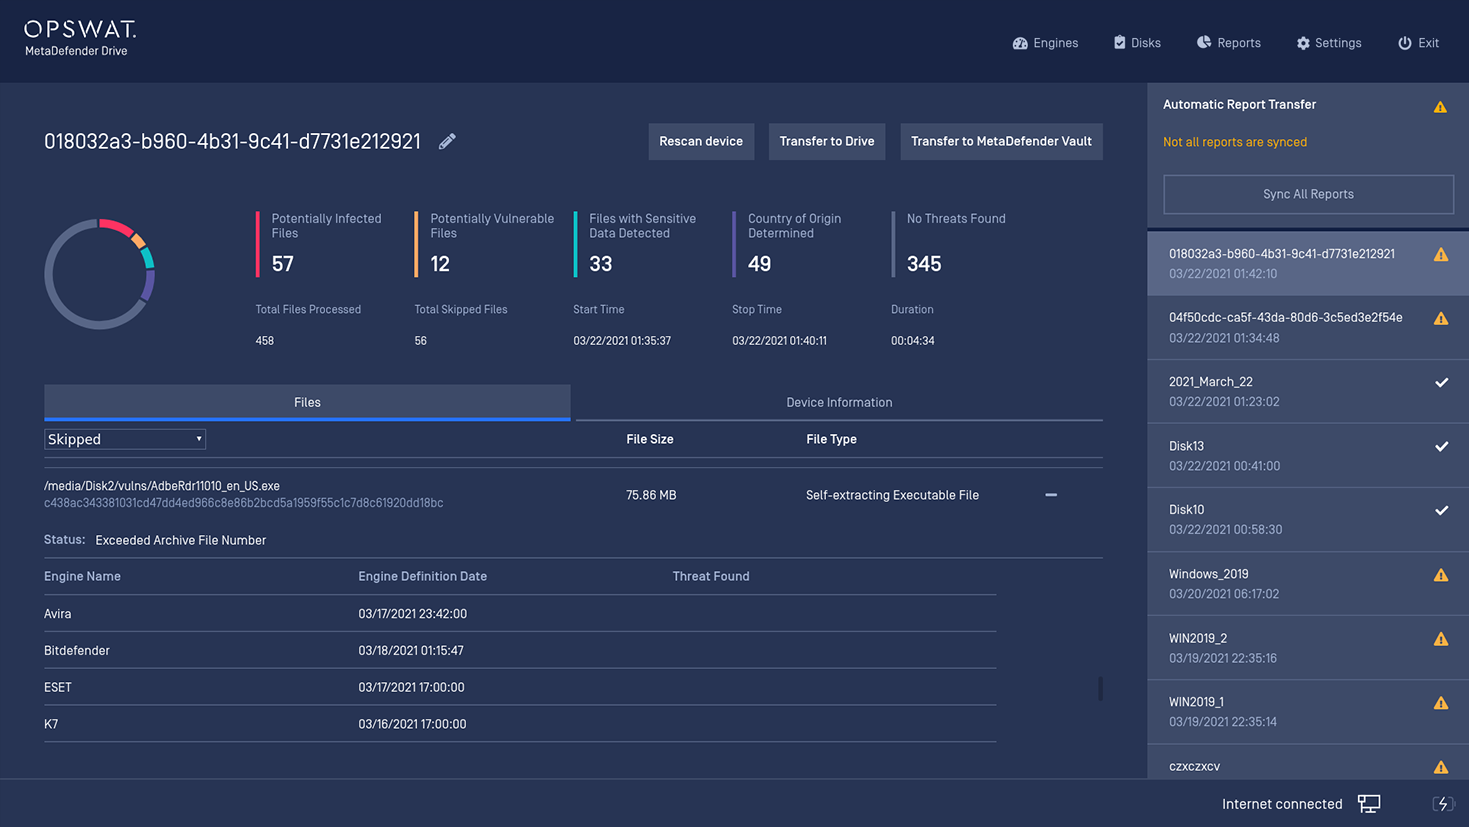This screenshot has width=1469, height=827.
Task: Click the power charging icon in status bar
Action: click(1442, 804)
